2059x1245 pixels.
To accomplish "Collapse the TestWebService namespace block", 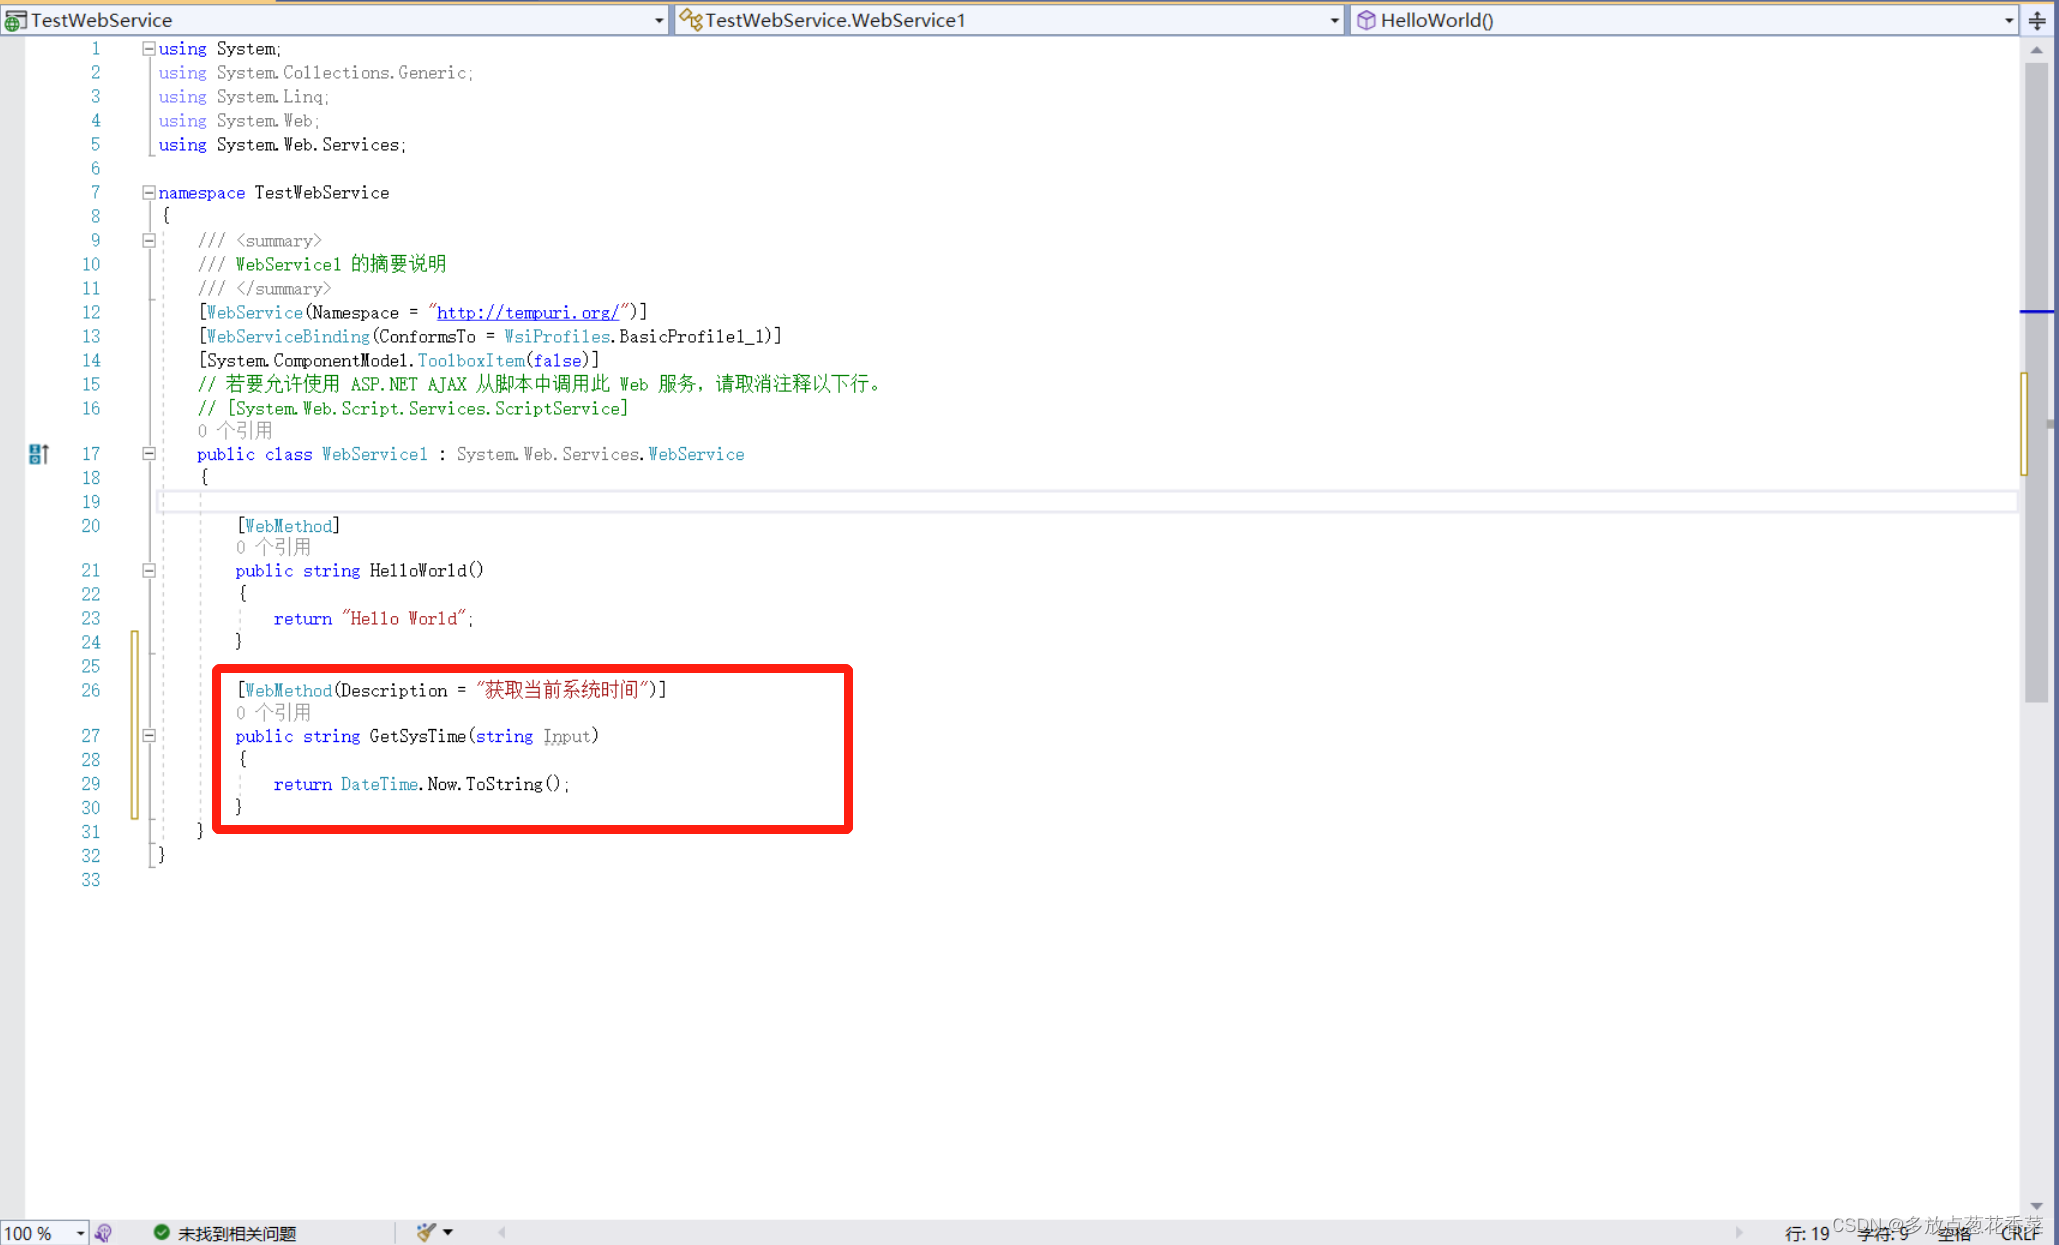I will (x=148, y=192).
